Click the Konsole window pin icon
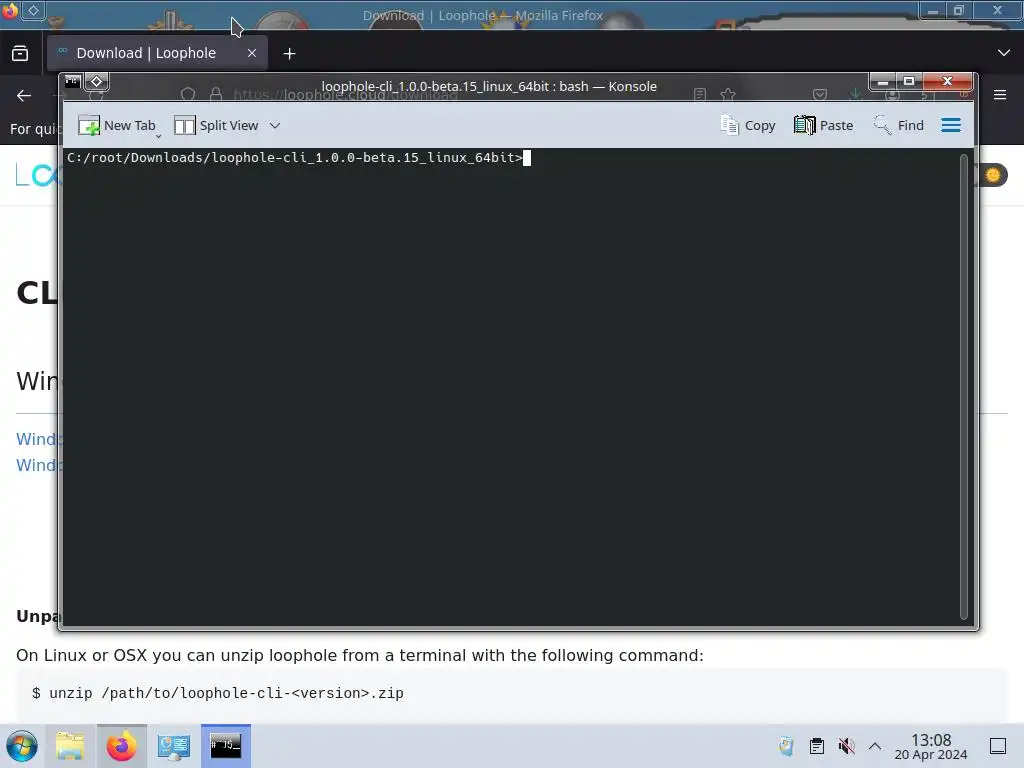 [x=97, y=82]
